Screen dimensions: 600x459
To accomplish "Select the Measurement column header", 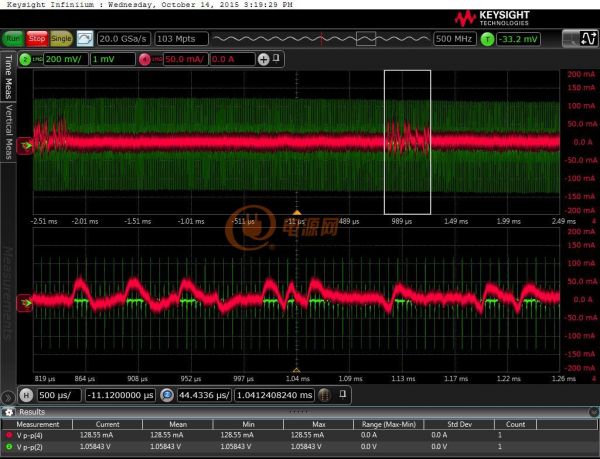I will click(38, 424).
